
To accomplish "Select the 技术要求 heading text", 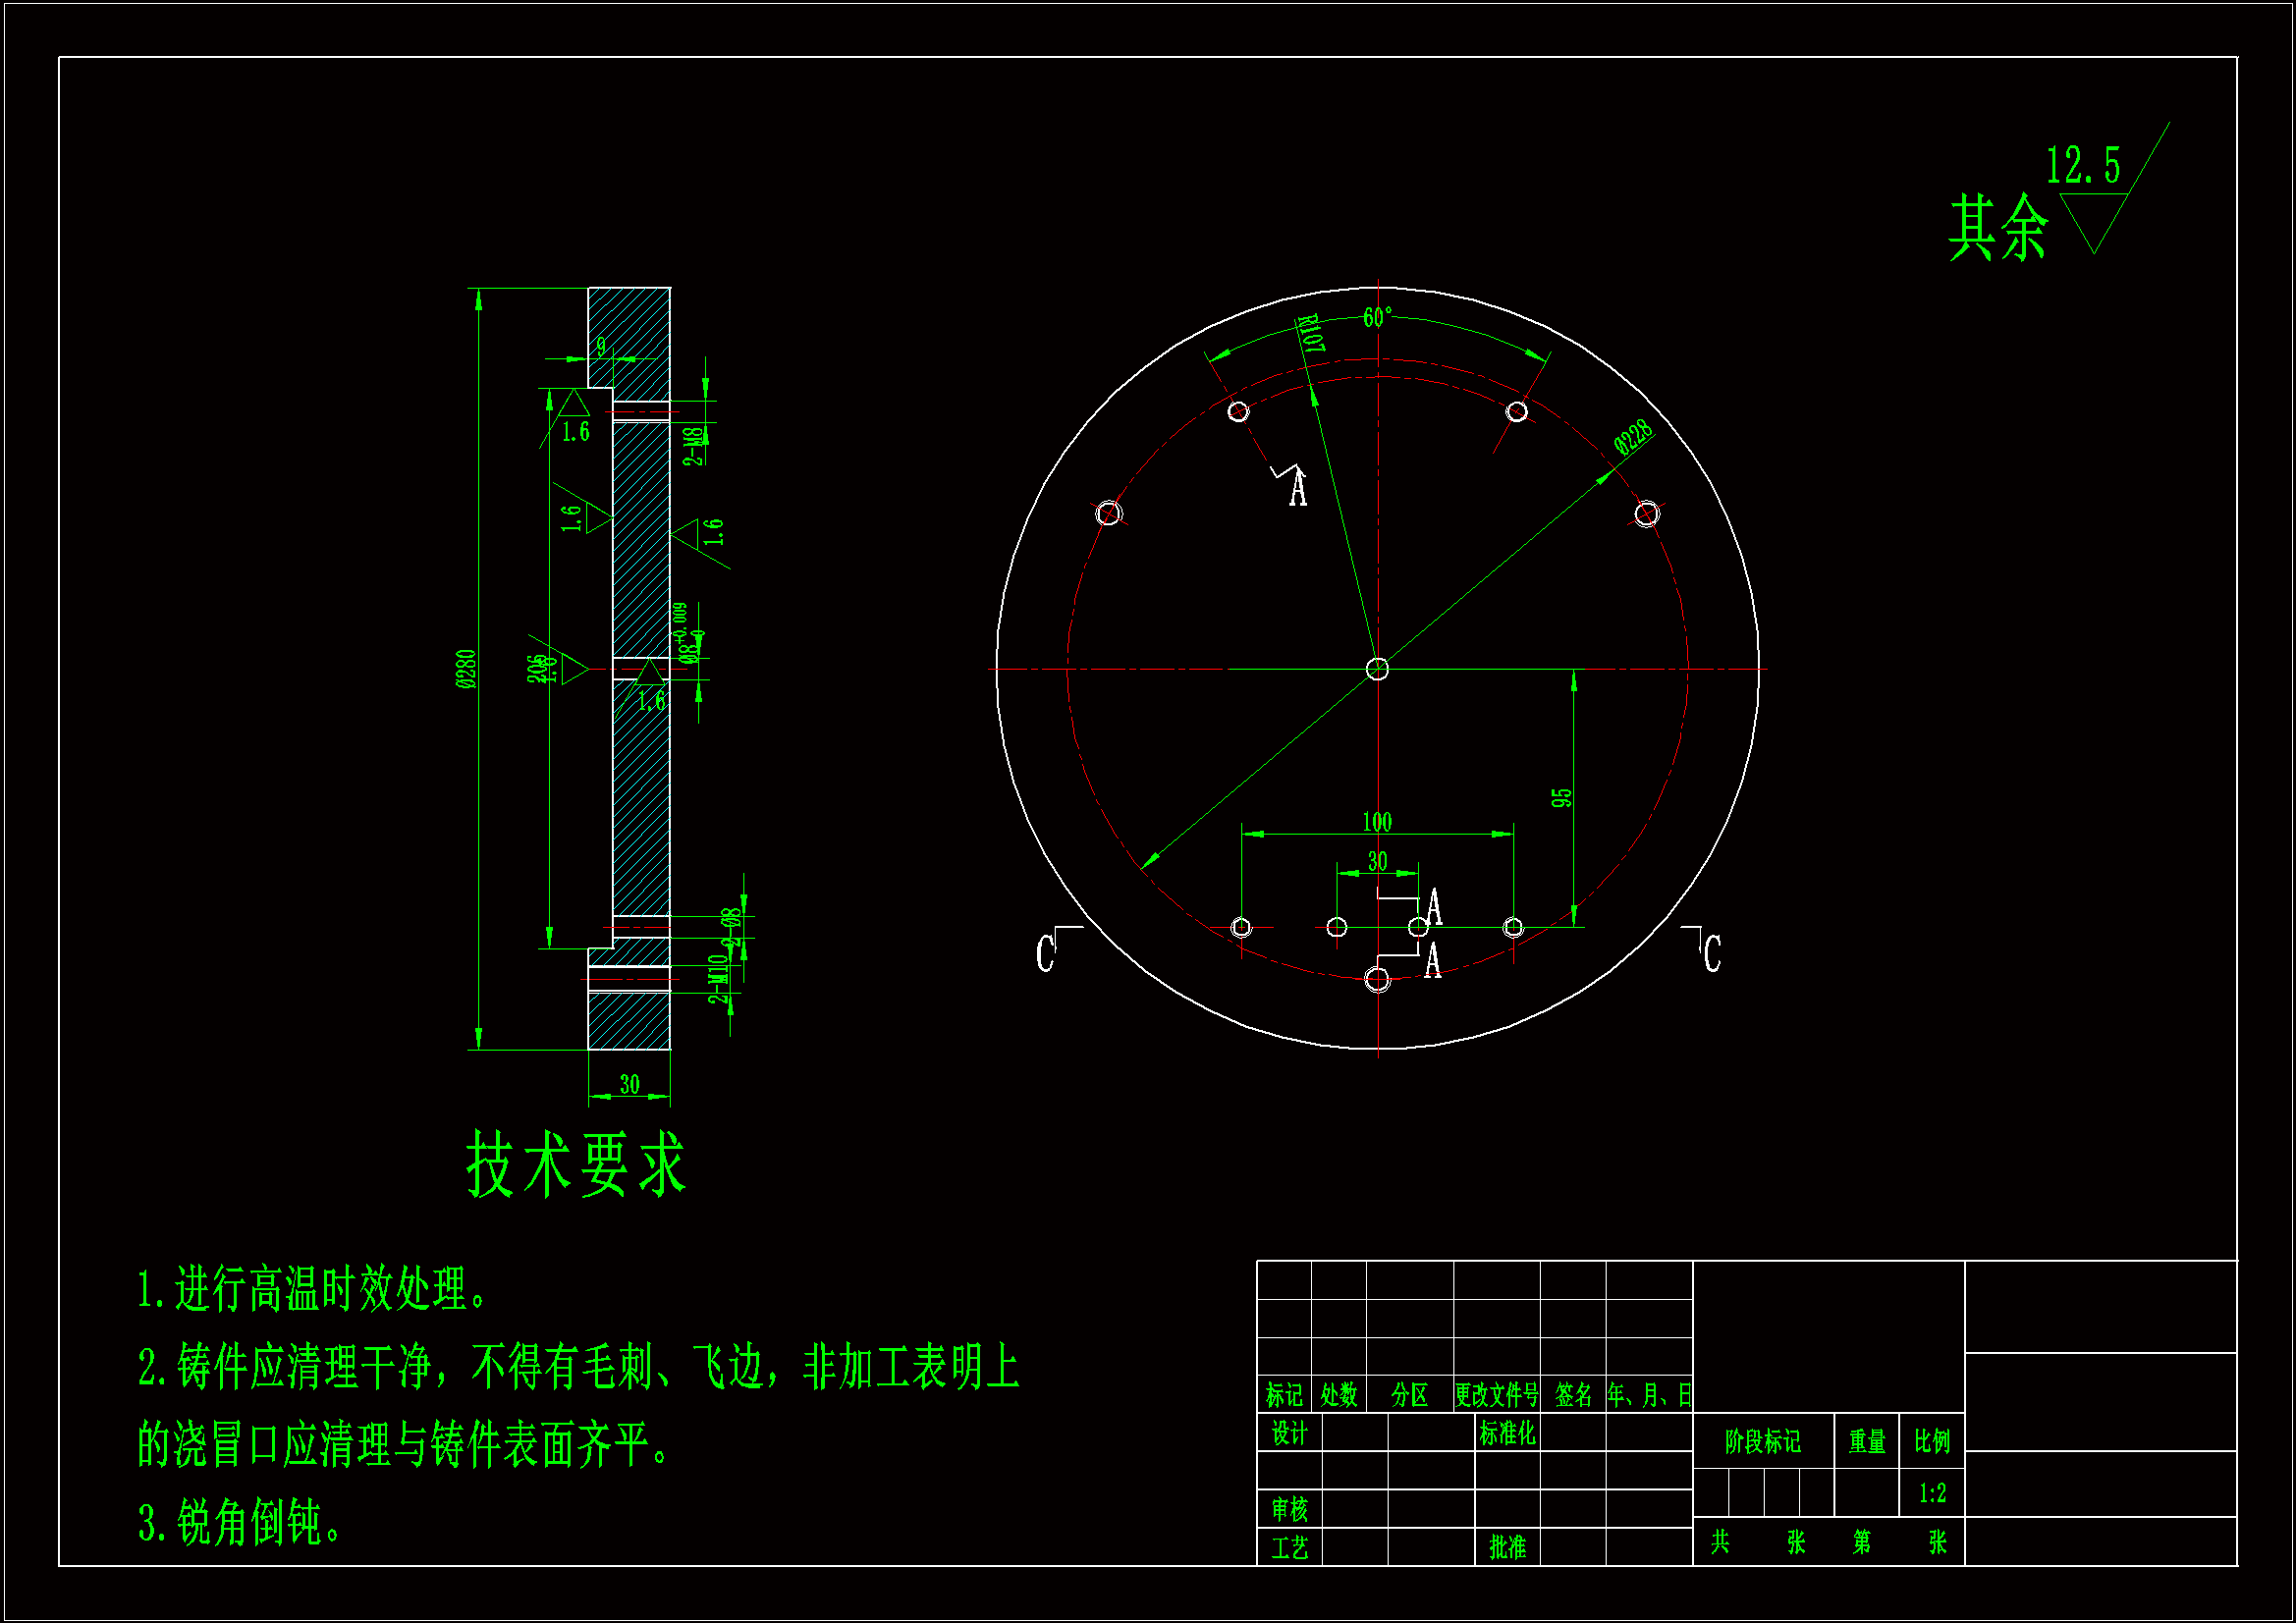I will pos(576,1165).
